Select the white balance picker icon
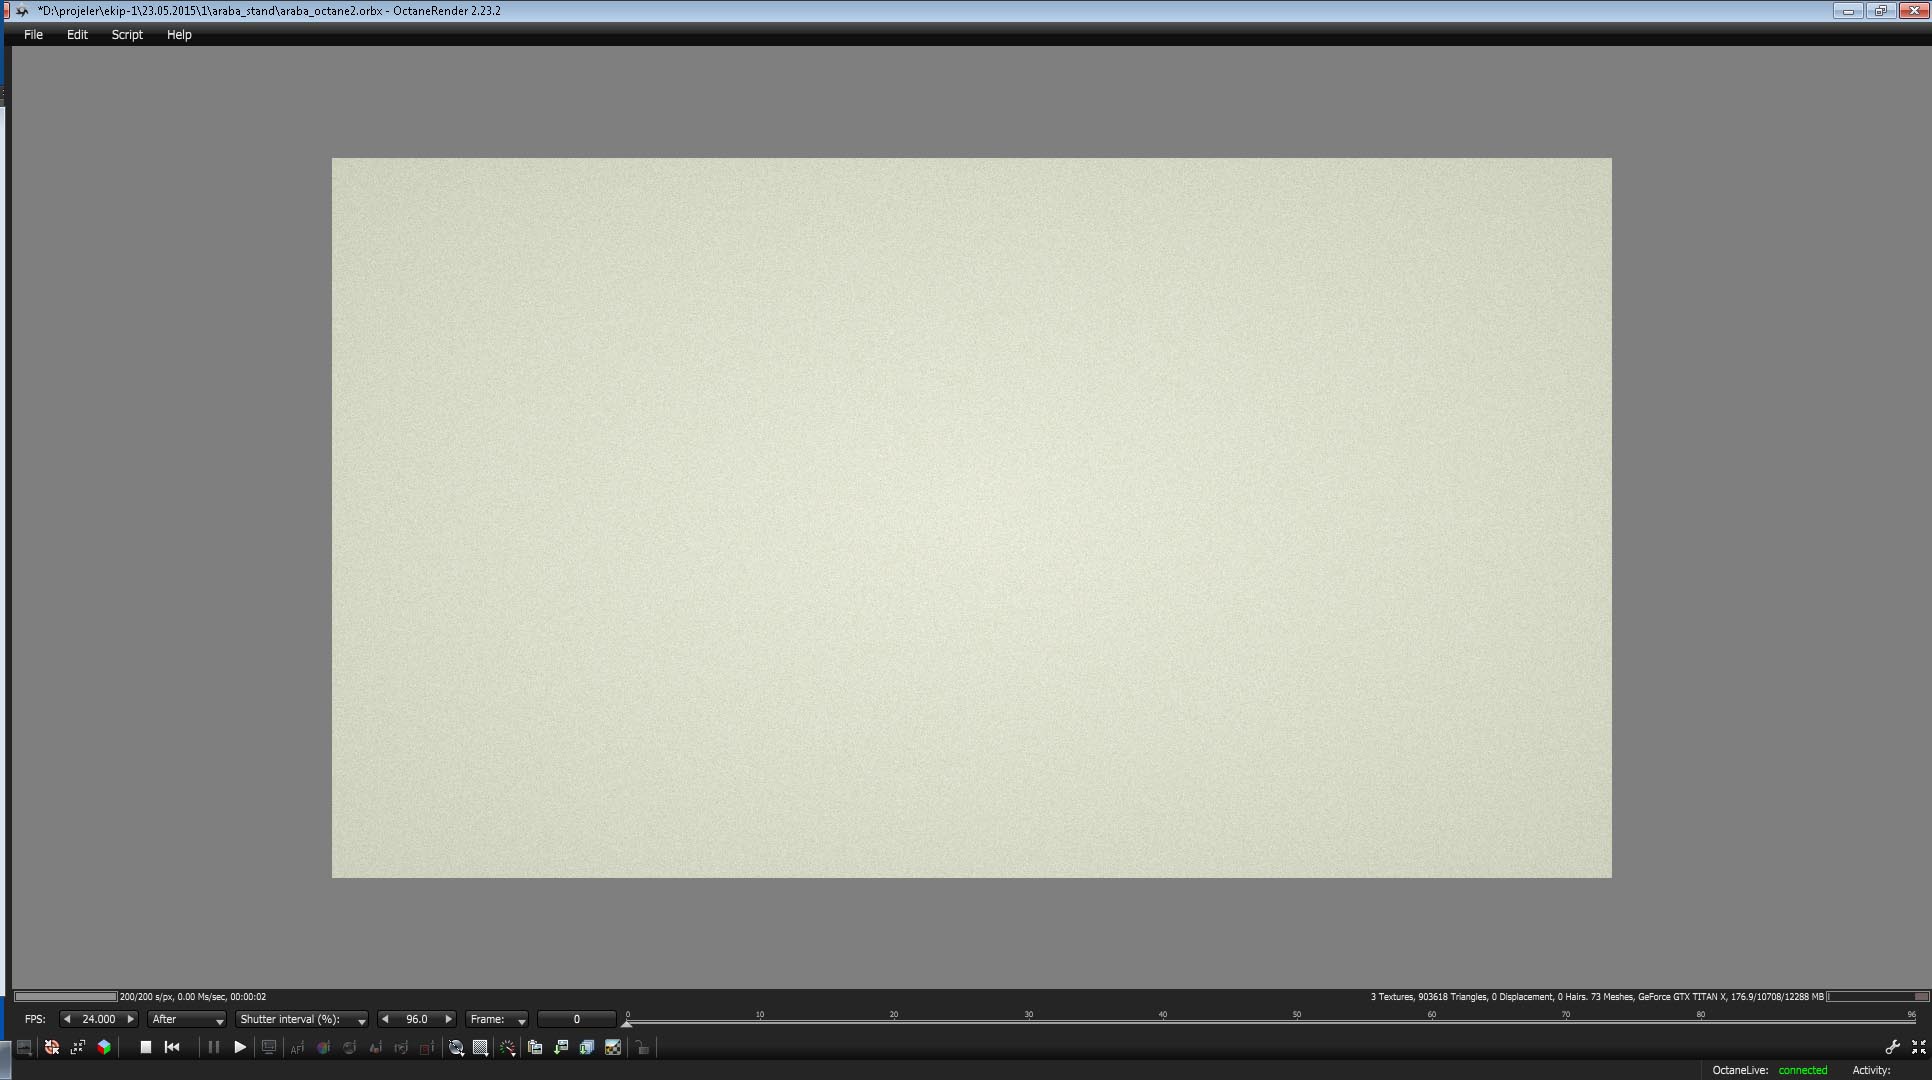The height and width of the screenshot is (1080, 1932). click(x=323, y=1047)
